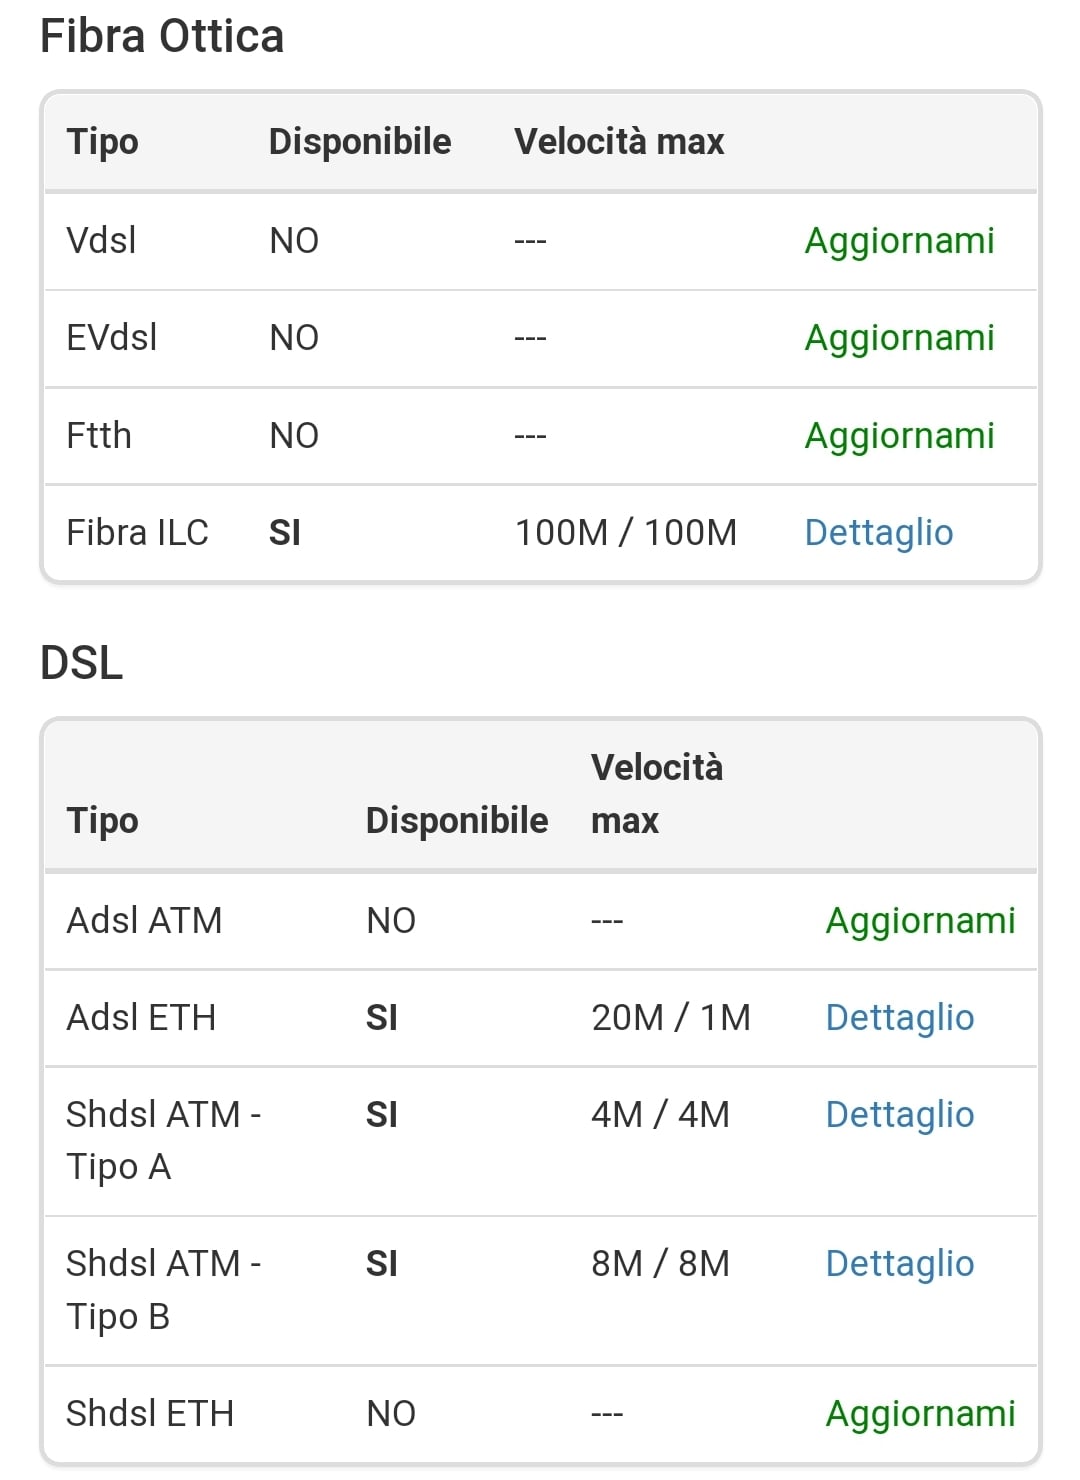
Task: Open Dettaglio link for Adsl ETH
Action: [x=899, y=1018]
